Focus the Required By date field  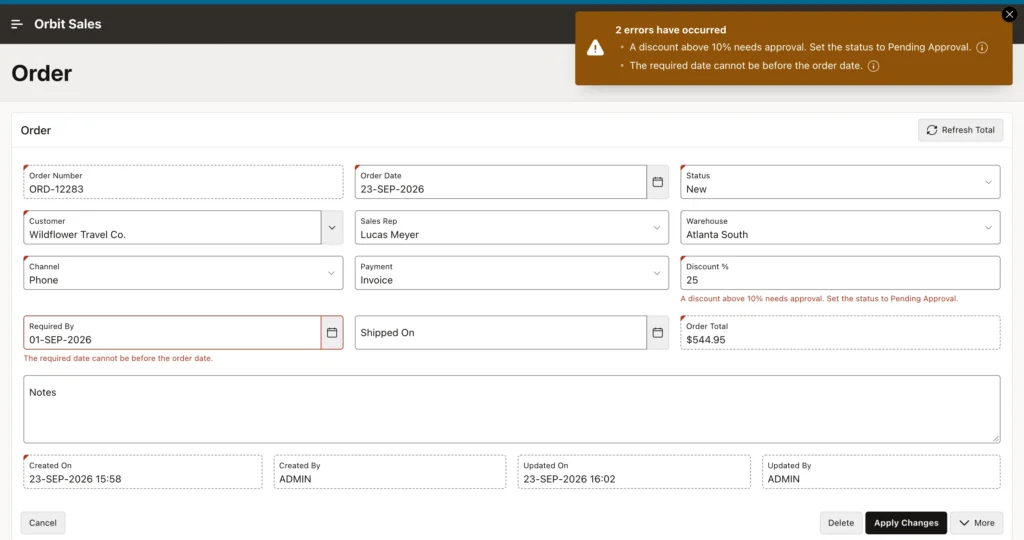click(x=172, y=333)
